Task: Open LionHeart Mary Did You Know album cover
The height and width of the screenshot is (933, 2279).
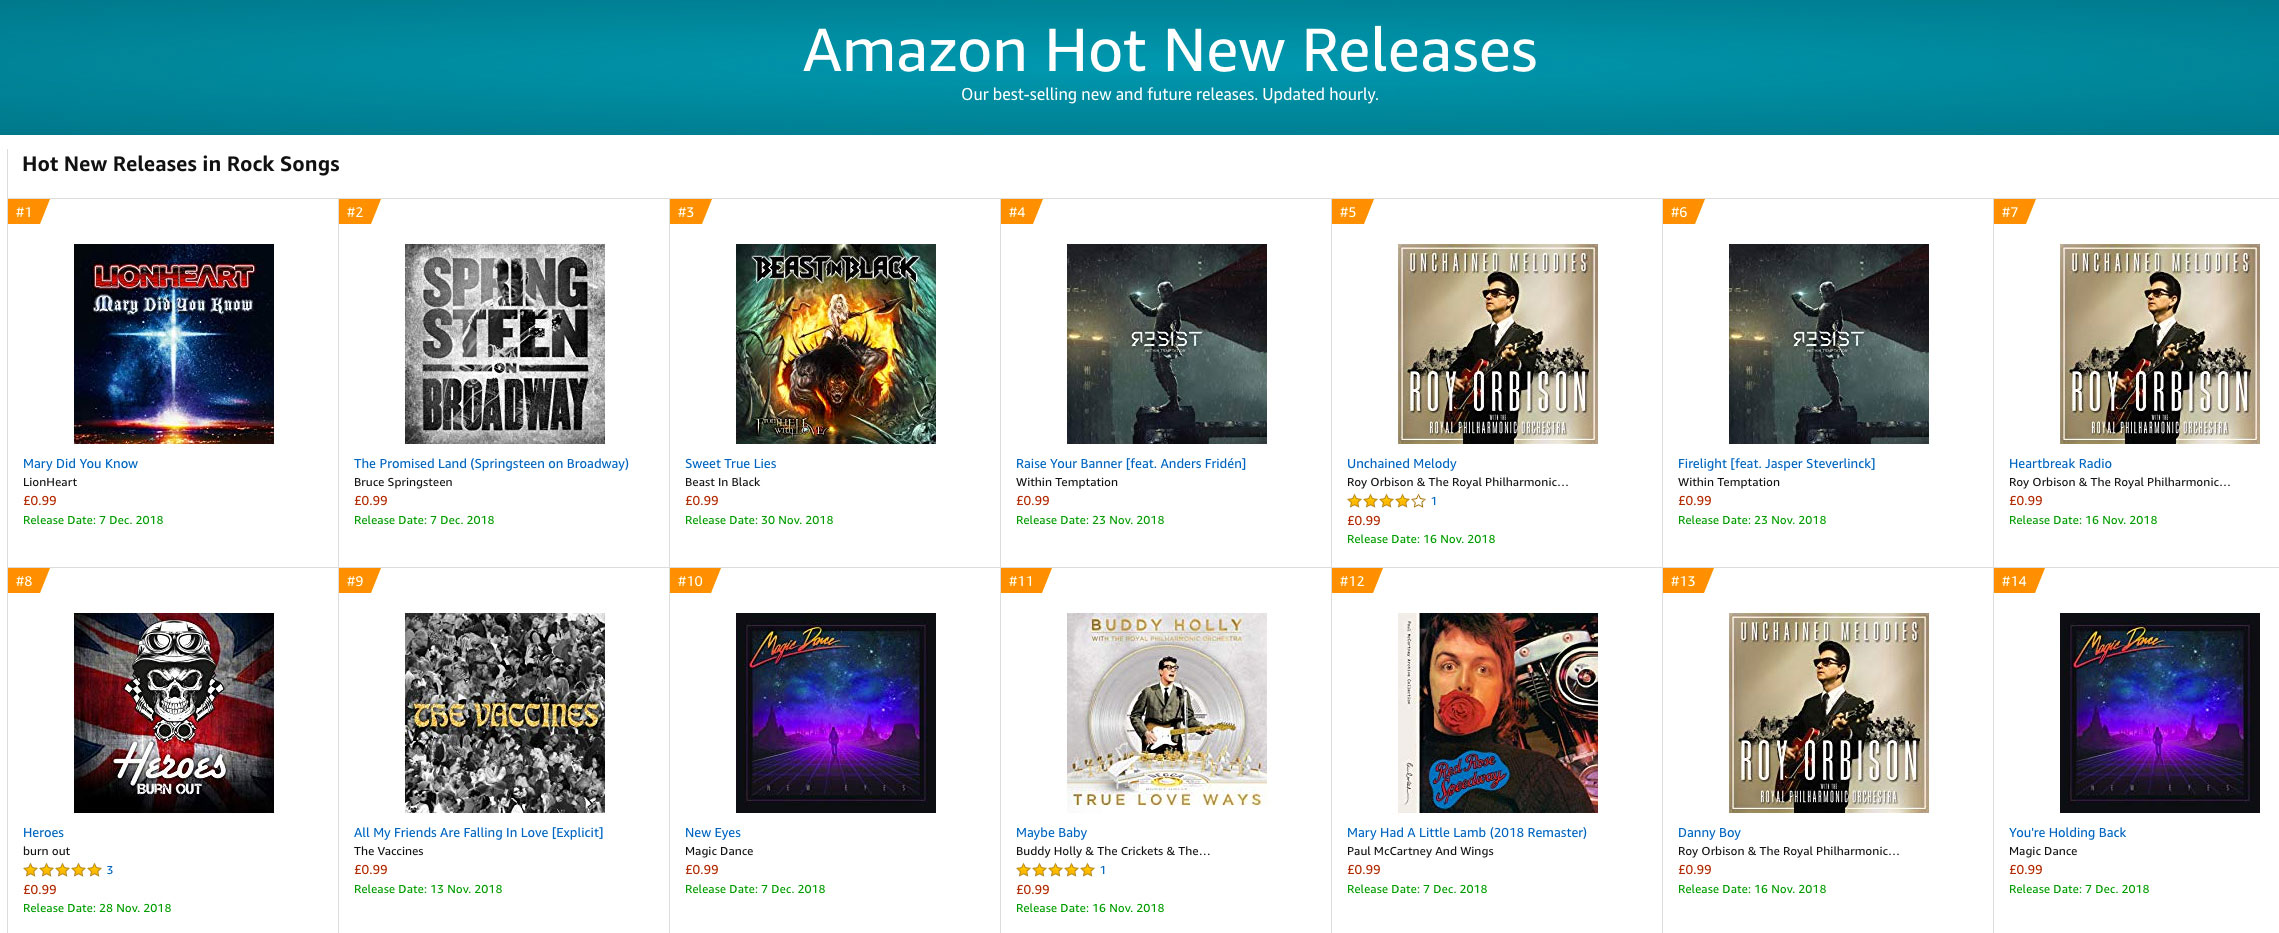Action: point(174,344)
